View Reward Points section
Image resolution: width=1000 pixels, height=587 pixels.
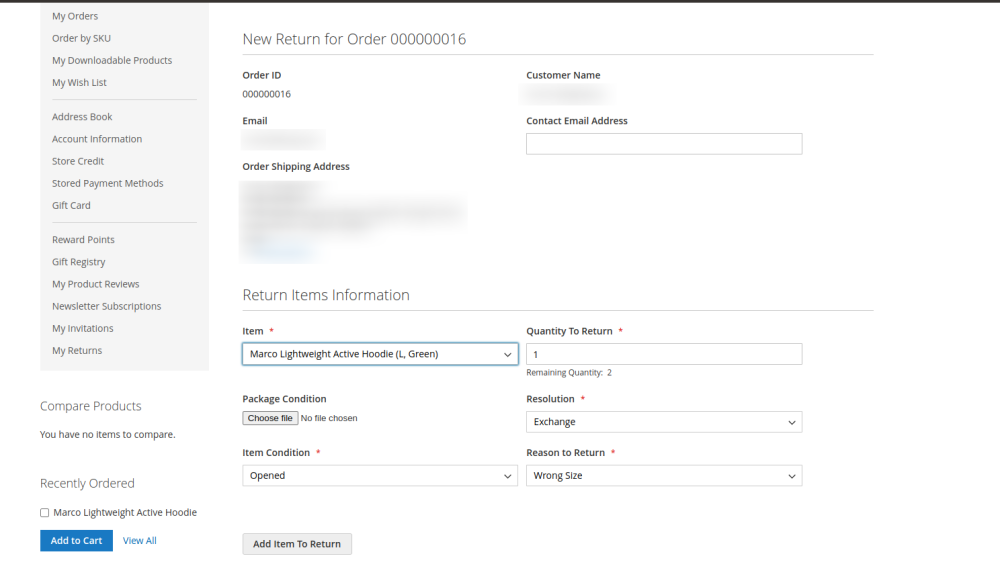(83, 240)
